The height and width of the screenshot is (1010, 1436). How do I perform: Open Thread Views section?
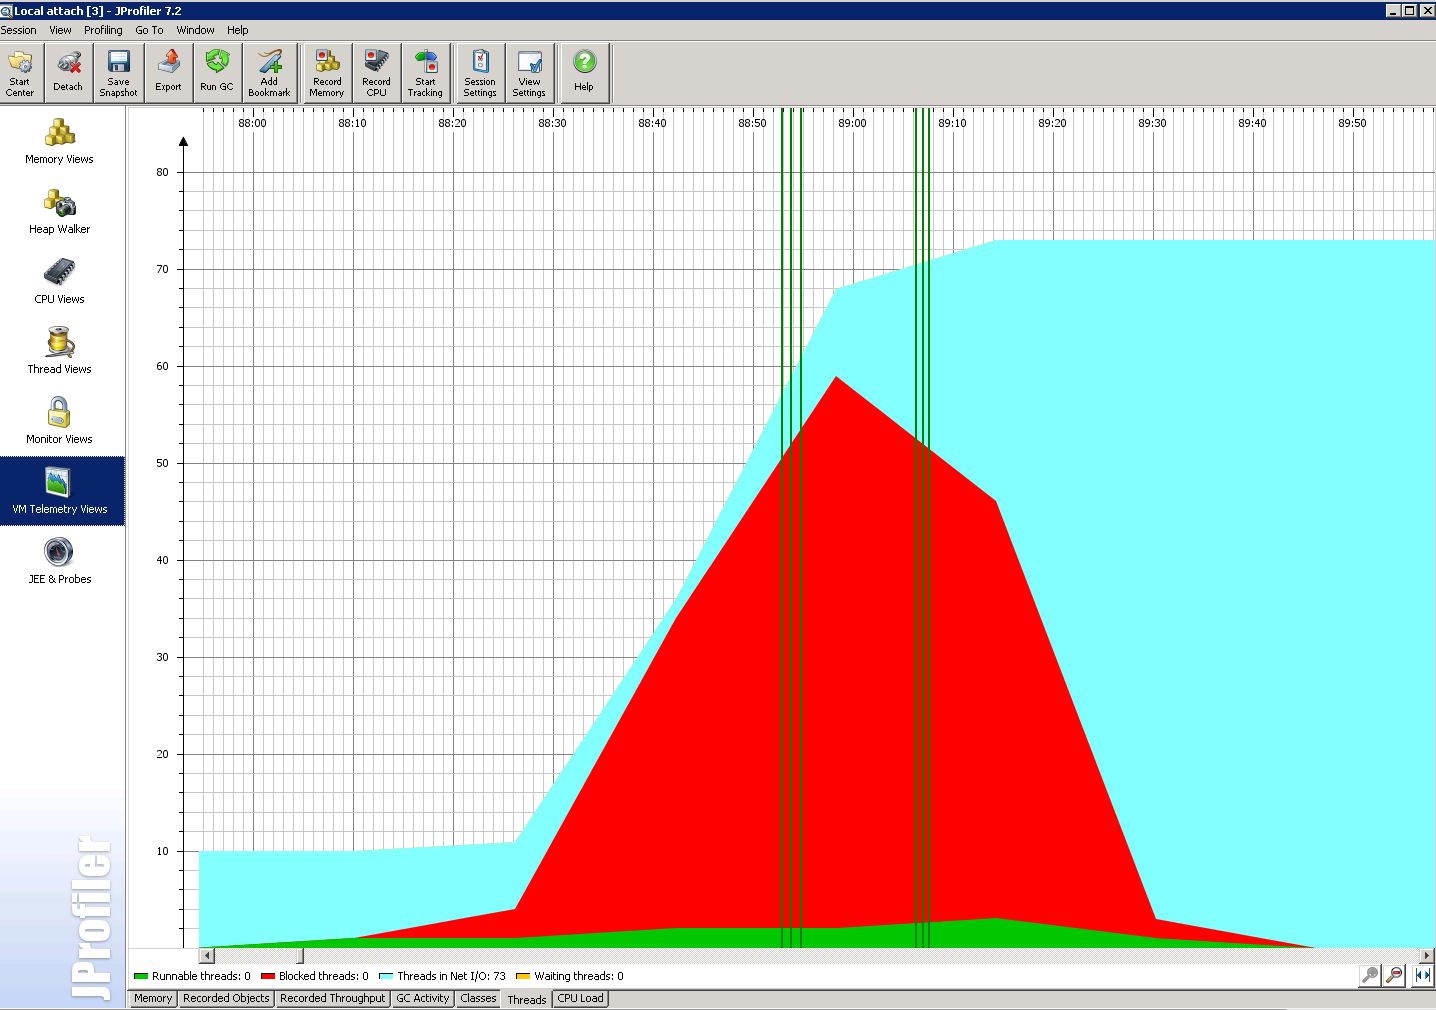click(x=60, y=351)
